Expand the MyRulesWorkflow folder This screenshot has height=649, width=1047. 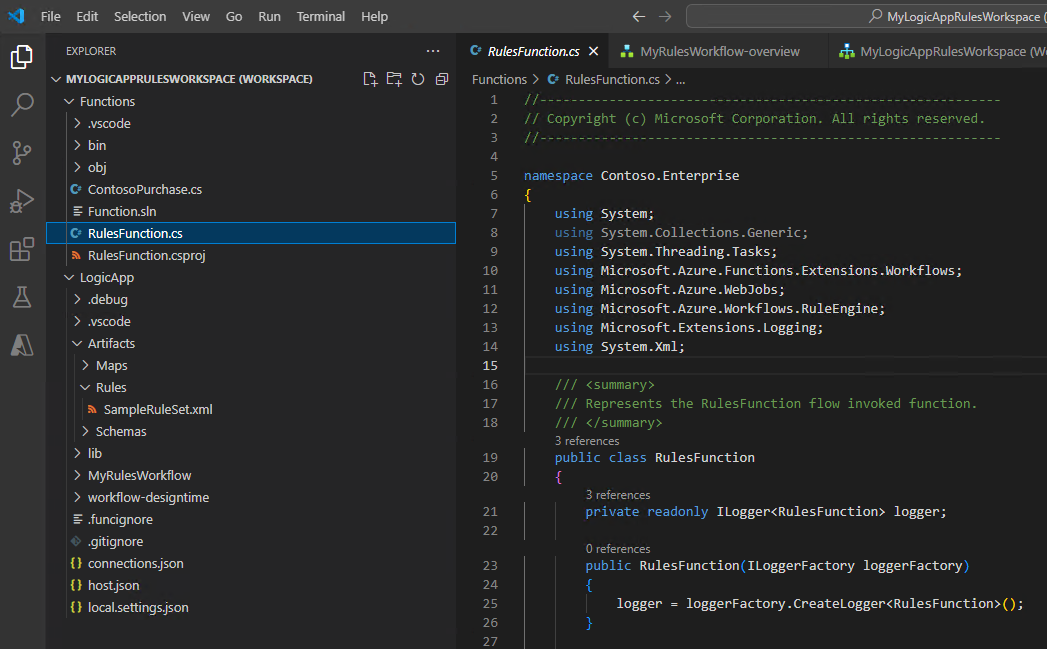point(138,475)
